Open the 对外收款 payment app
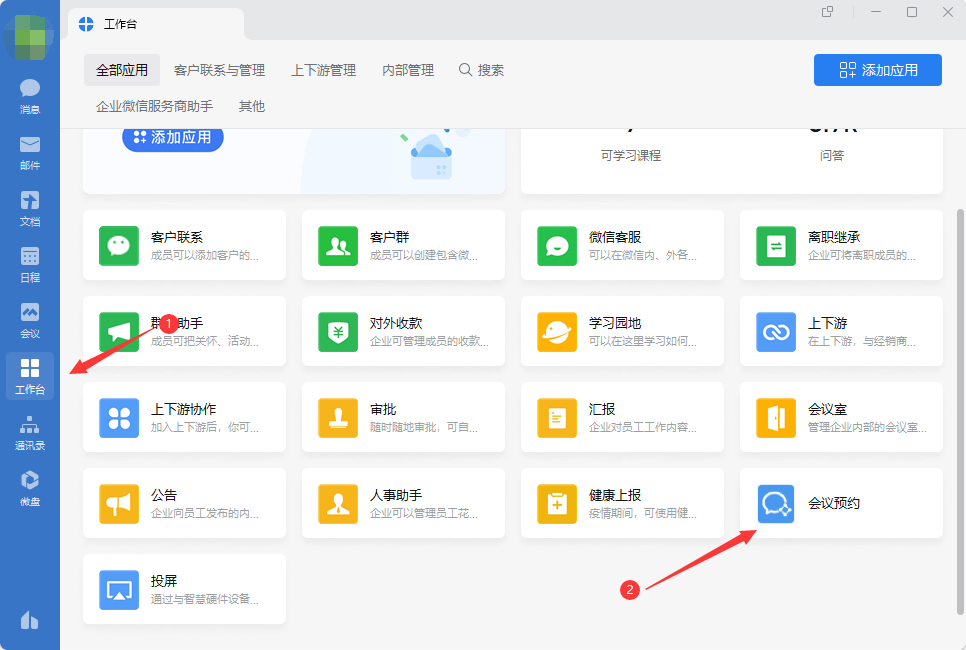Image resolution: width=966 pixels, height=650 pixels. click(x=338, y=332)
